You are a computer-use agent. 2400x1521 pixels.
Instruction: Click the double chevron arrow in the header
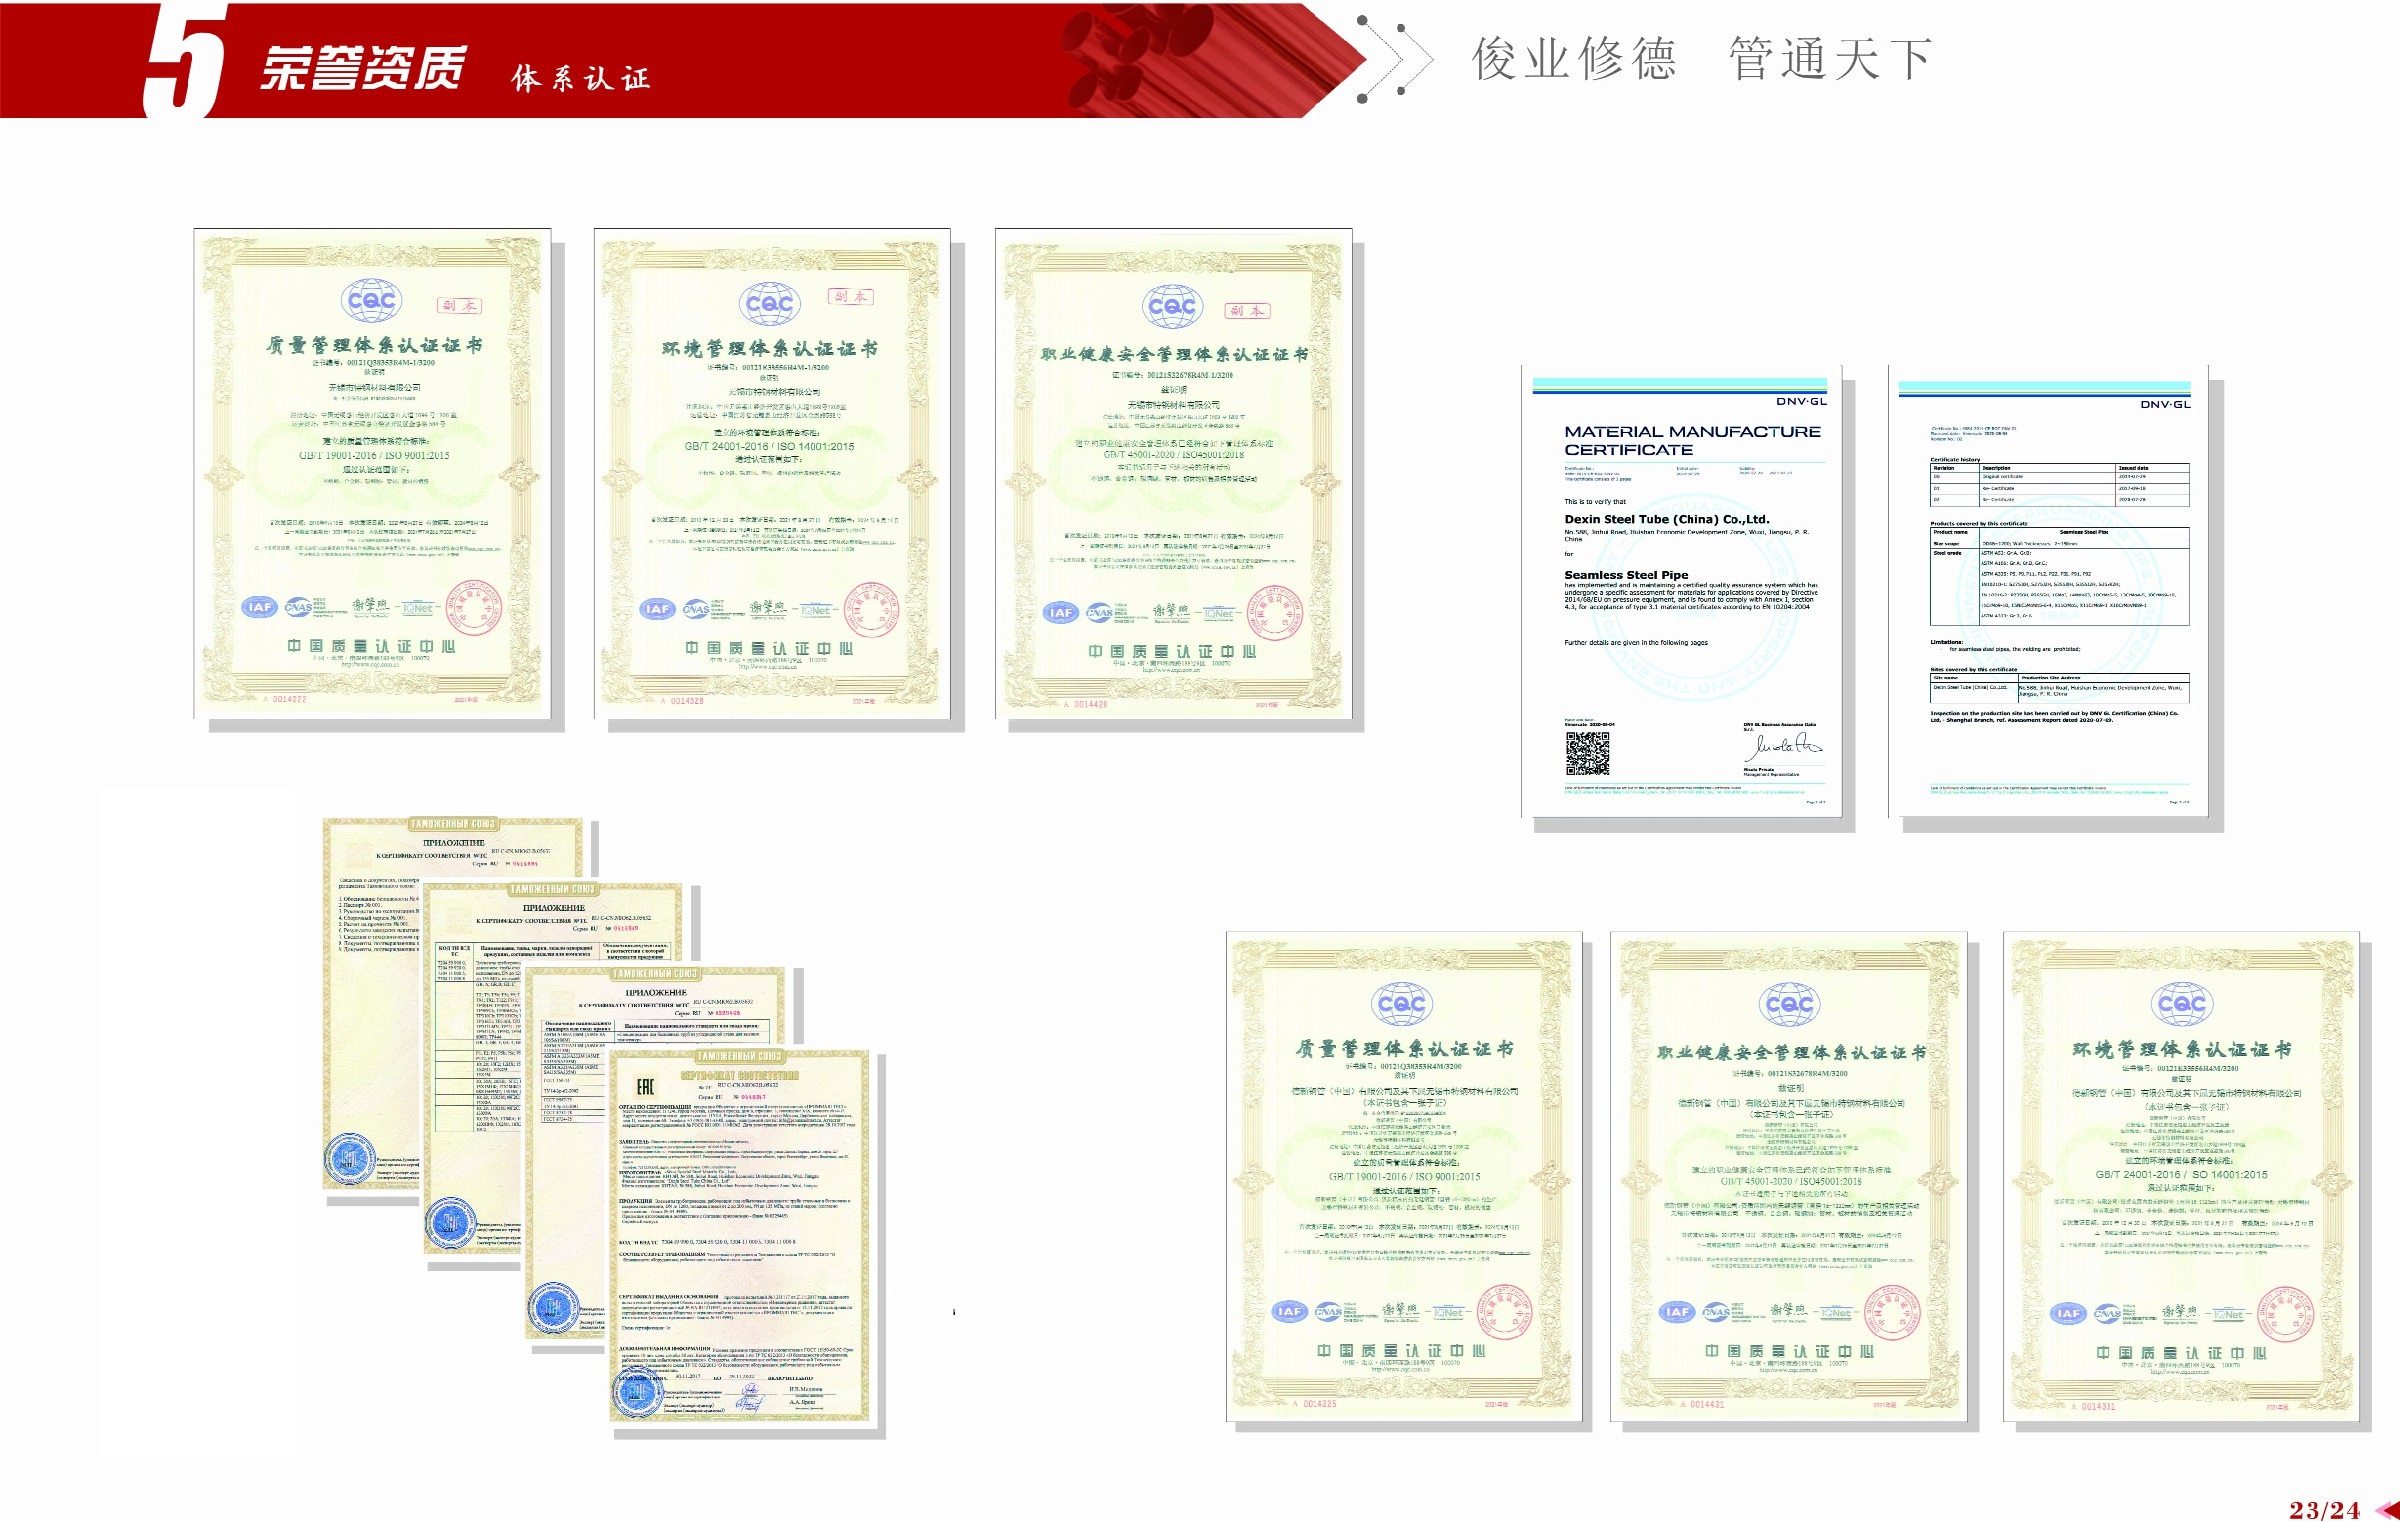[x=1398, y=60]
